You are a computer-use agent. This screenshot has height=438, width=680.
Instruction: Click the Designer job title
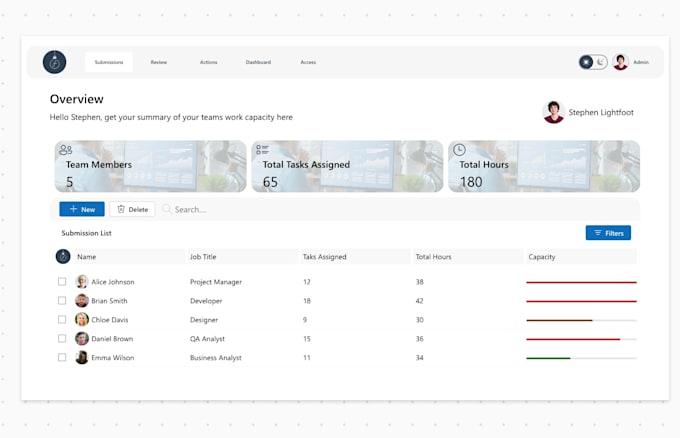click(204, 320)
